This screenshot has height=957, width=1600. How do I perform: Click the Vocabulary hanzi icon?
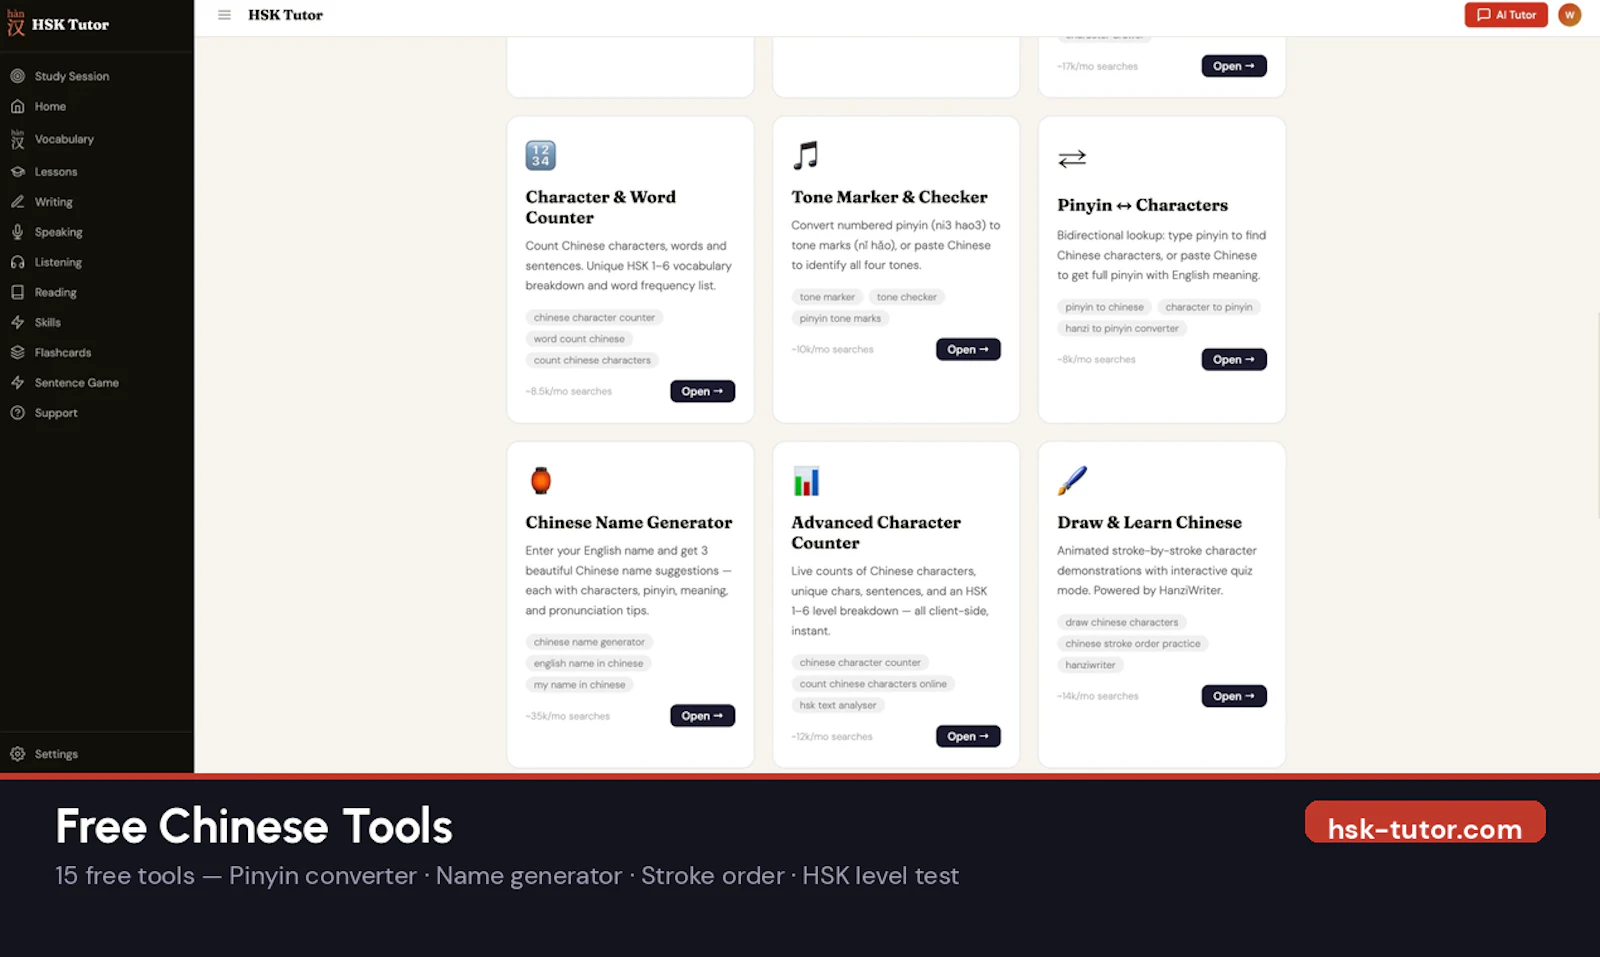tap(17, 139)
